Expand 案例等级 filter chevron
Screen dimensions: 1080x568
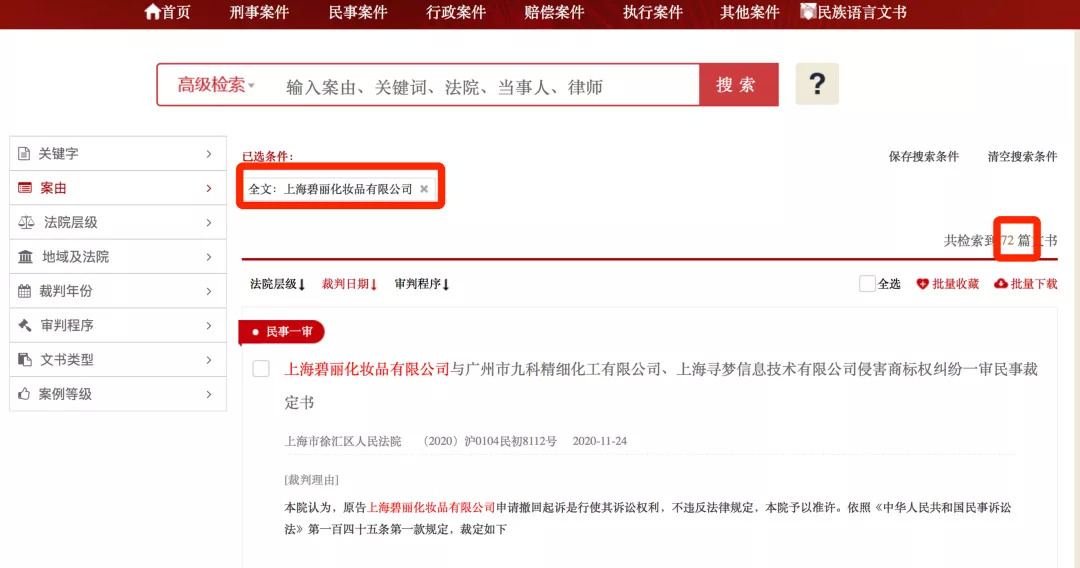[x=209, y=394]
